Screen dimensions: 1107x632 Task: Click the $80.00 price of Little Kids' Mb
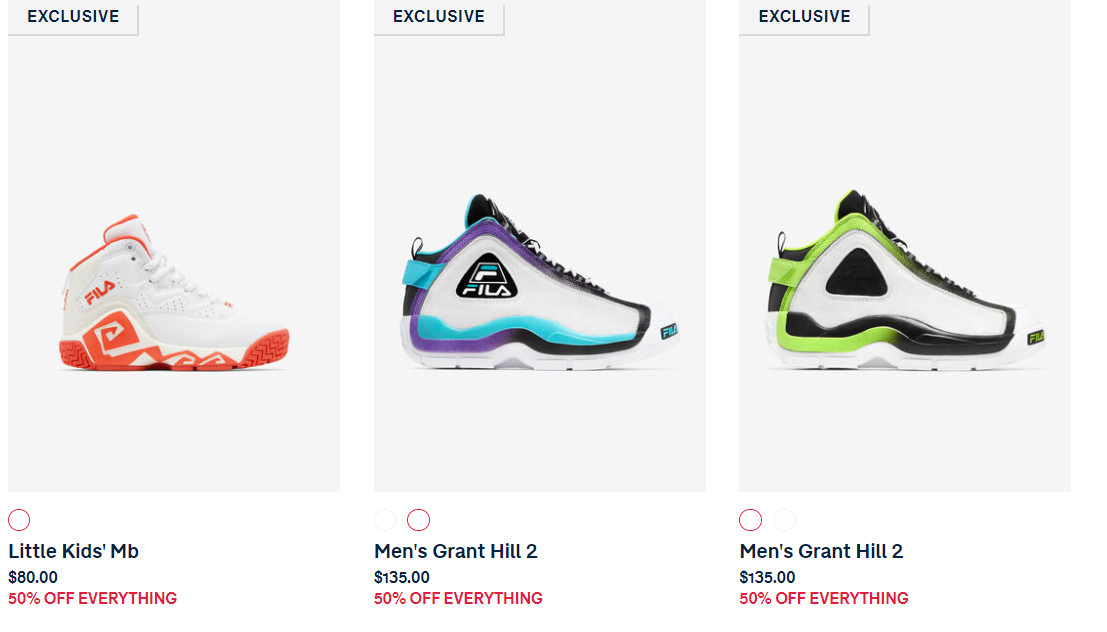(x=32, y=578)
